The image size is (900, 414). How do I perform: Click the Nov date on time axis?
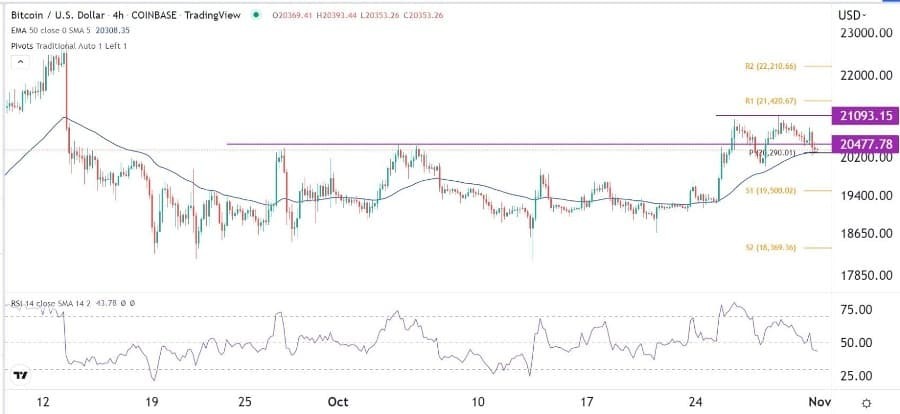coord(818,401)
